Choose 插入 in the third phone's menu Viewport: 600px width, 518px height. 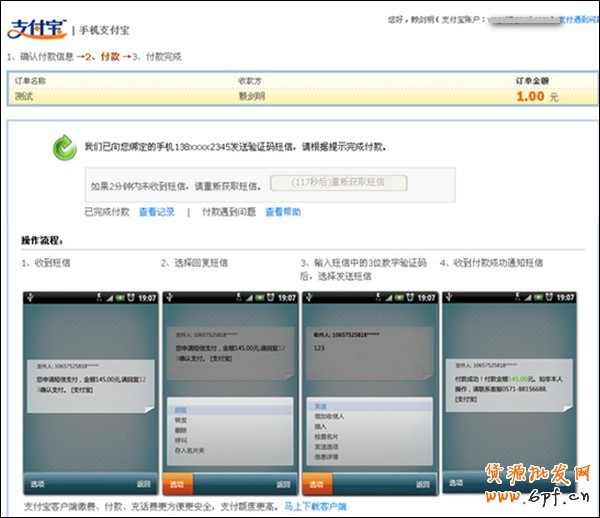click(x=320, y=427)
